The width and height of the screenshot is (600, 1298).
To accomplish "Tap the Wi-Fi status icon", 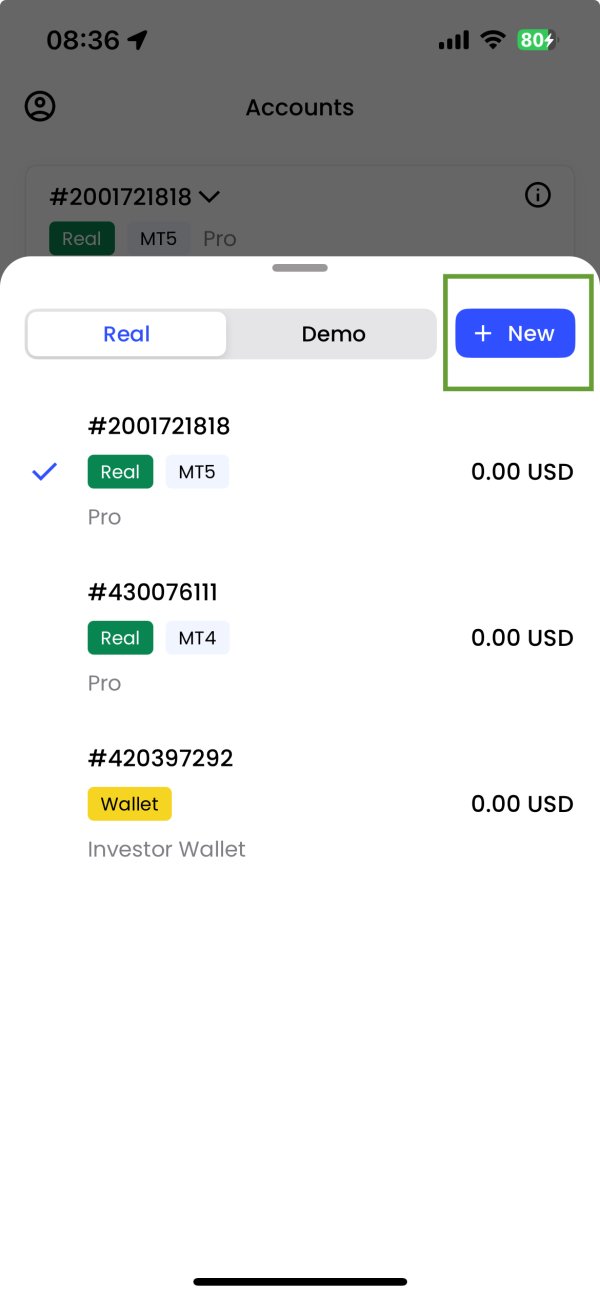I will tap(492, 41).
